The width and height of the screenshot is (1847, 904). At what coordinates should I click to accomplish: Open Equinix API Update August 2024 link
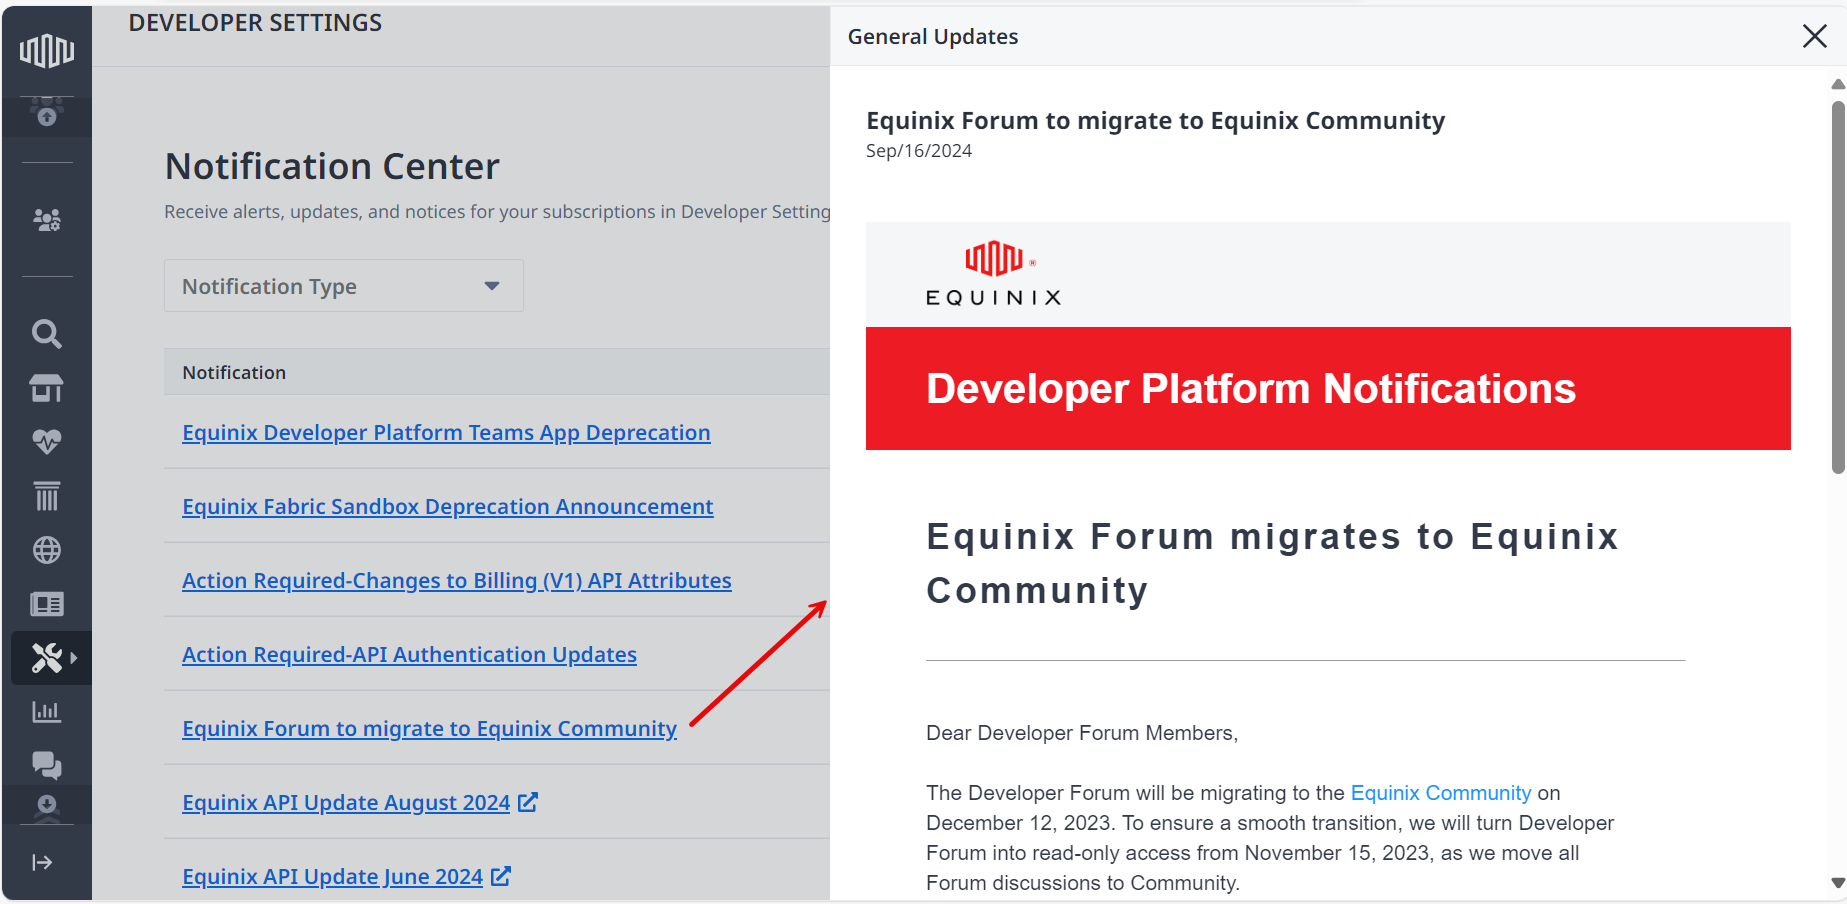(346, 803)
